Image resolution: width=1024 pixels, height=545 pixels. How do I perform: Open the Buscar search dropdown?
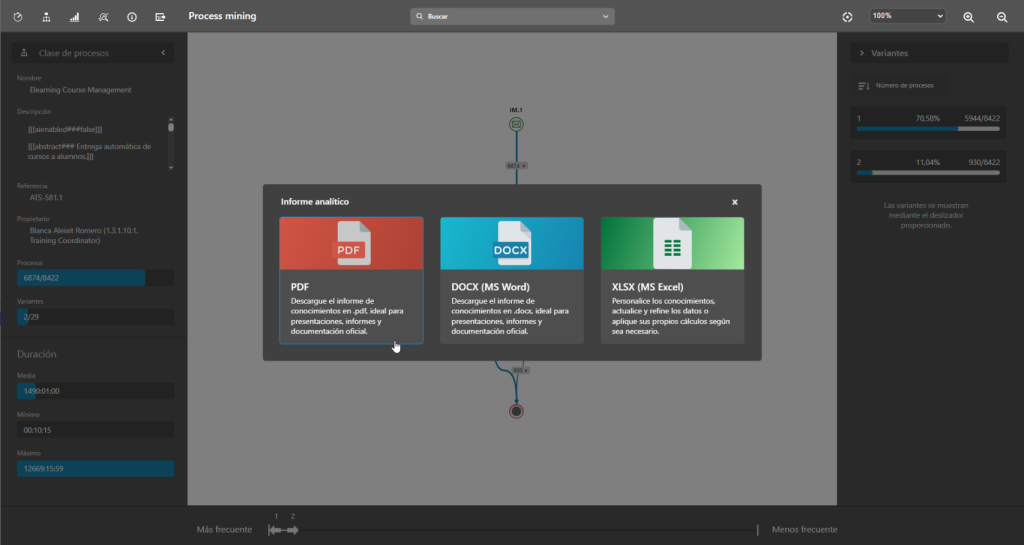[x=512, y=17]
